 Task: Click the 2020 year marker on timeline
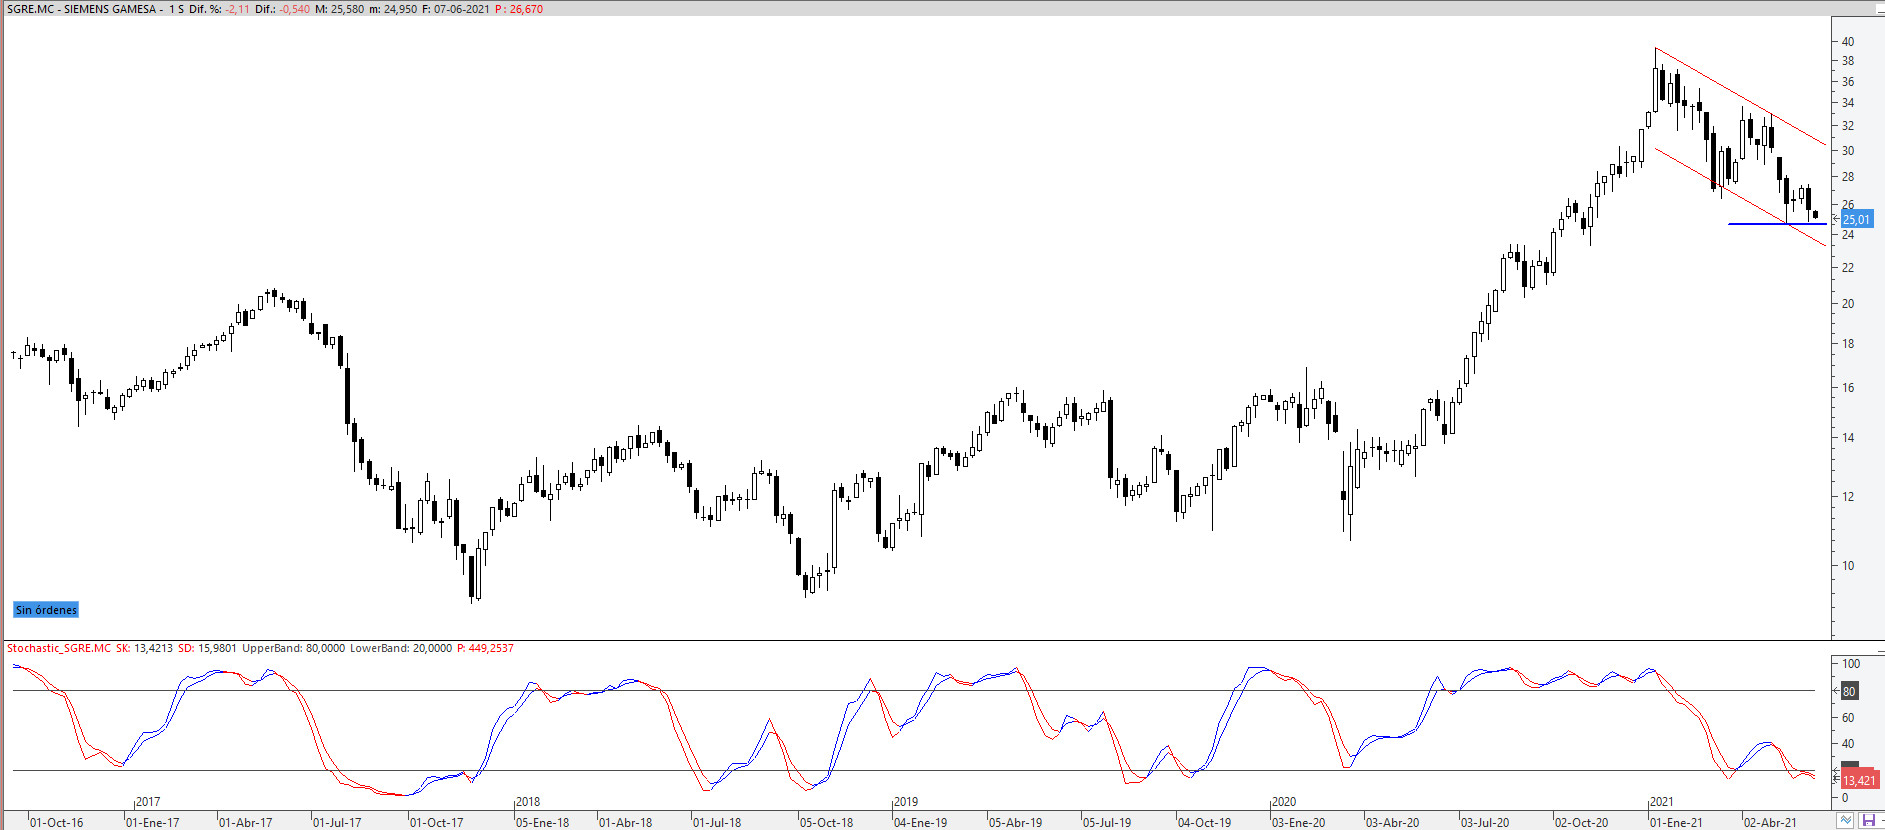1283,802
